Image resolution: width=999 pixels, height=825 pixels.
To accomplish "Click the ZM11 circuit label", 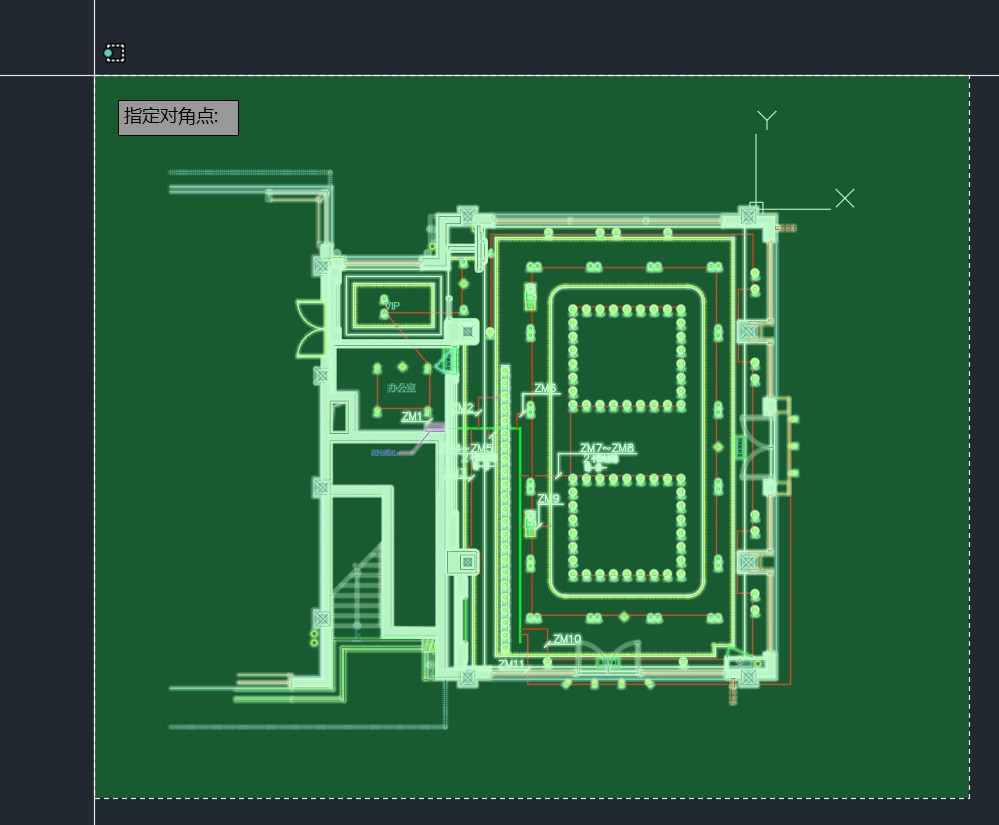I will click(x=511, y=664).
